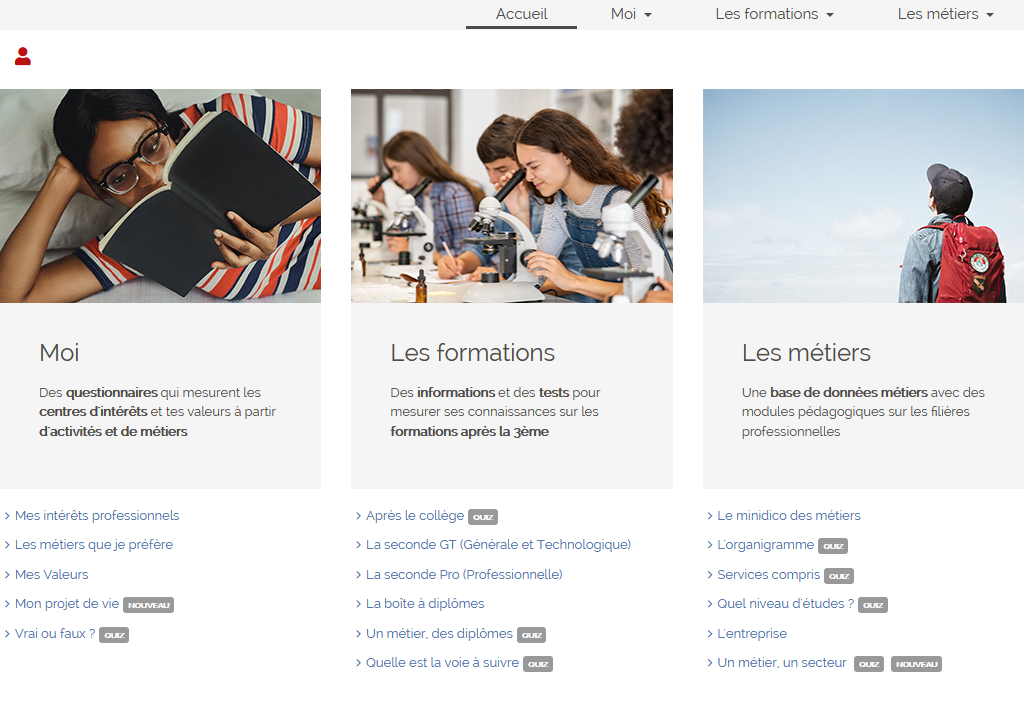
Task: Click the woman reading book image
Action: [160, 196]
